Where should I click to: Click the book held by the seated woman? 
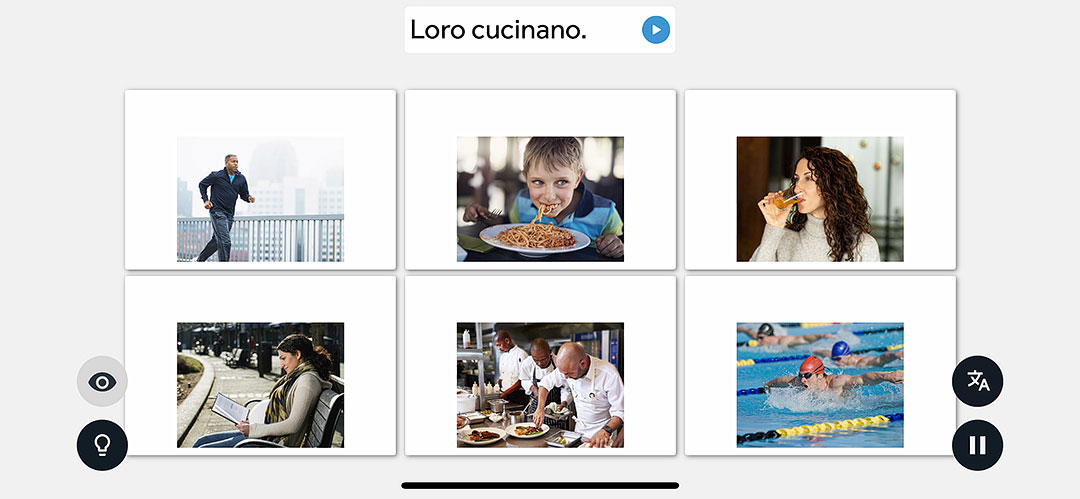pyautogui.click(x=230, y=408)
